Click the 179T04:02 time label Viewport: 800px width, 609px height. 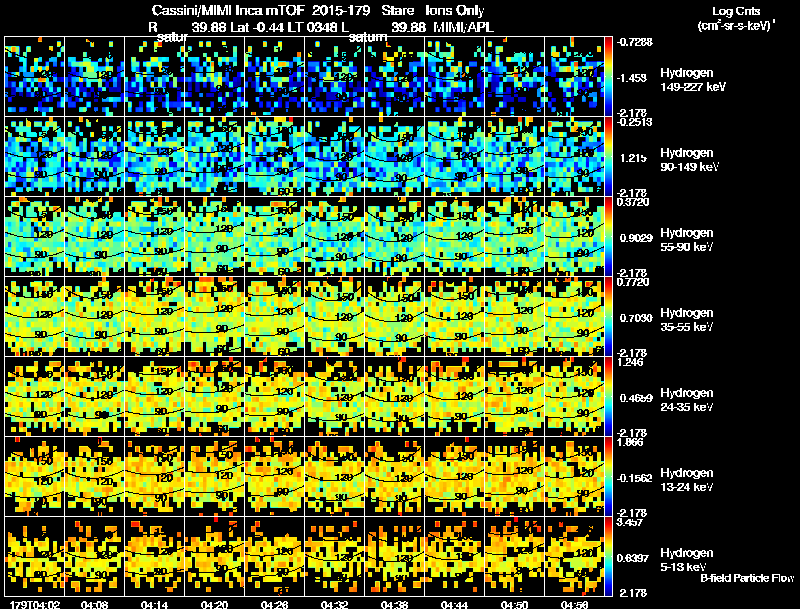coord(35,604)
